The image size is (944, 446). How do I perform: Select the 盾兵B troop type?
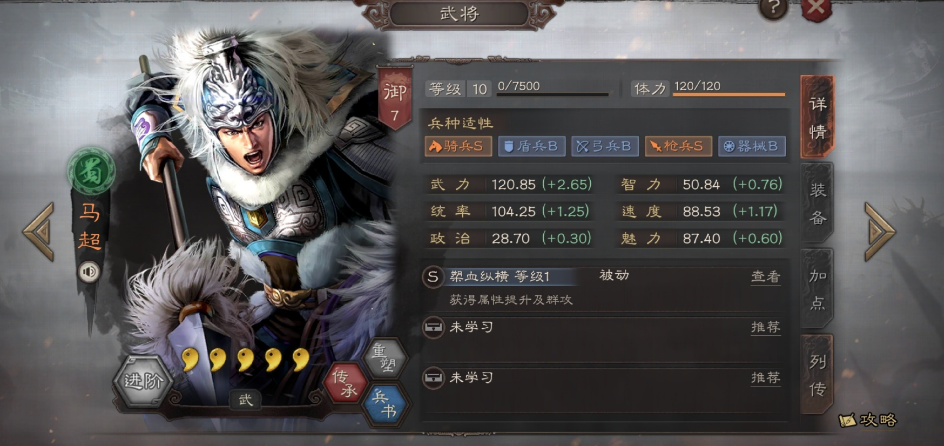532,146
